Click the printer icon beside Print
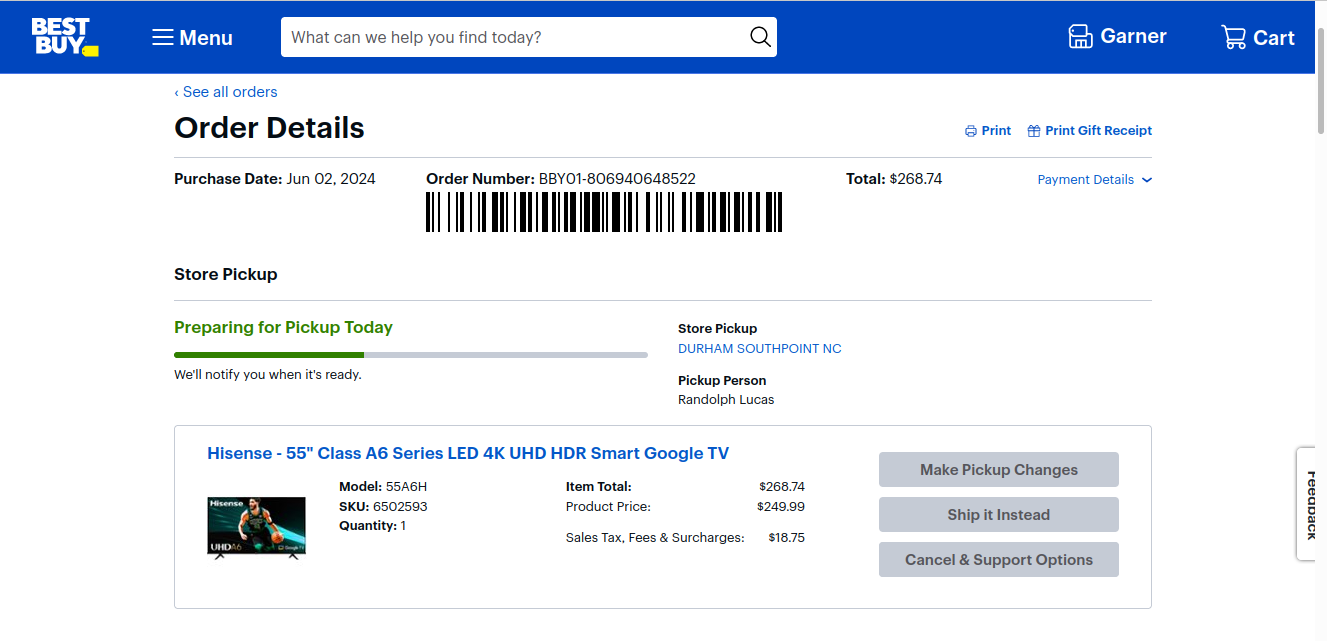The width and height of the screenshot is (1327, 641). click(970, 131)
